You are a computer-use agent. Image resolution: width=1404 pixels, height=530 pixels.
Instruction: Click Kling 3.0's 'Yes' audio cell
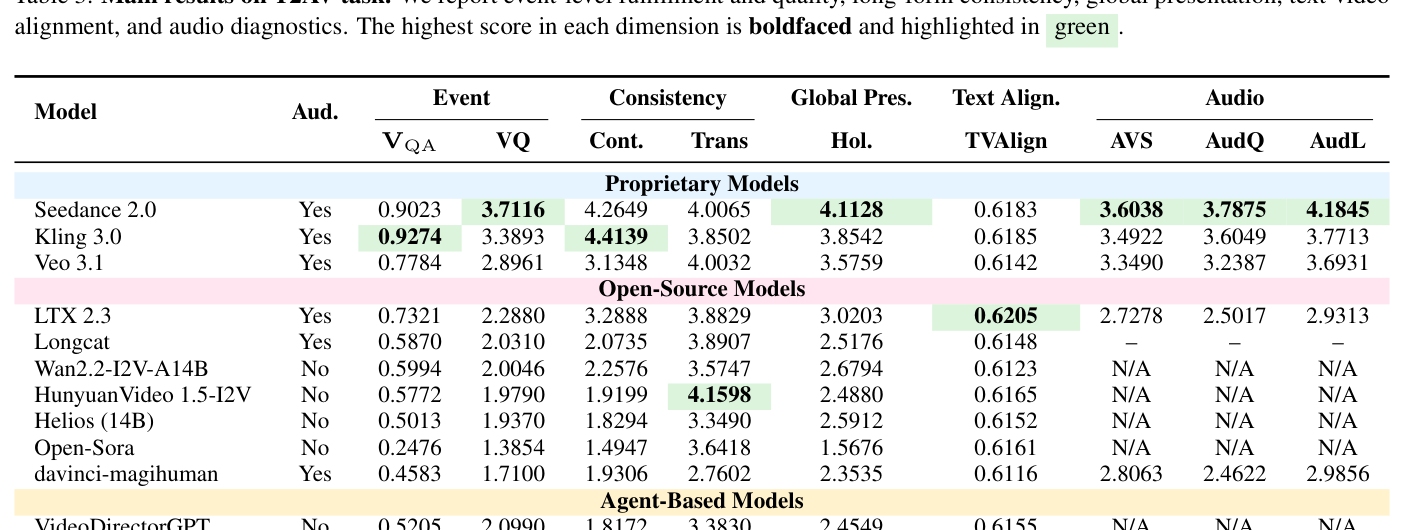coord(315,237)
